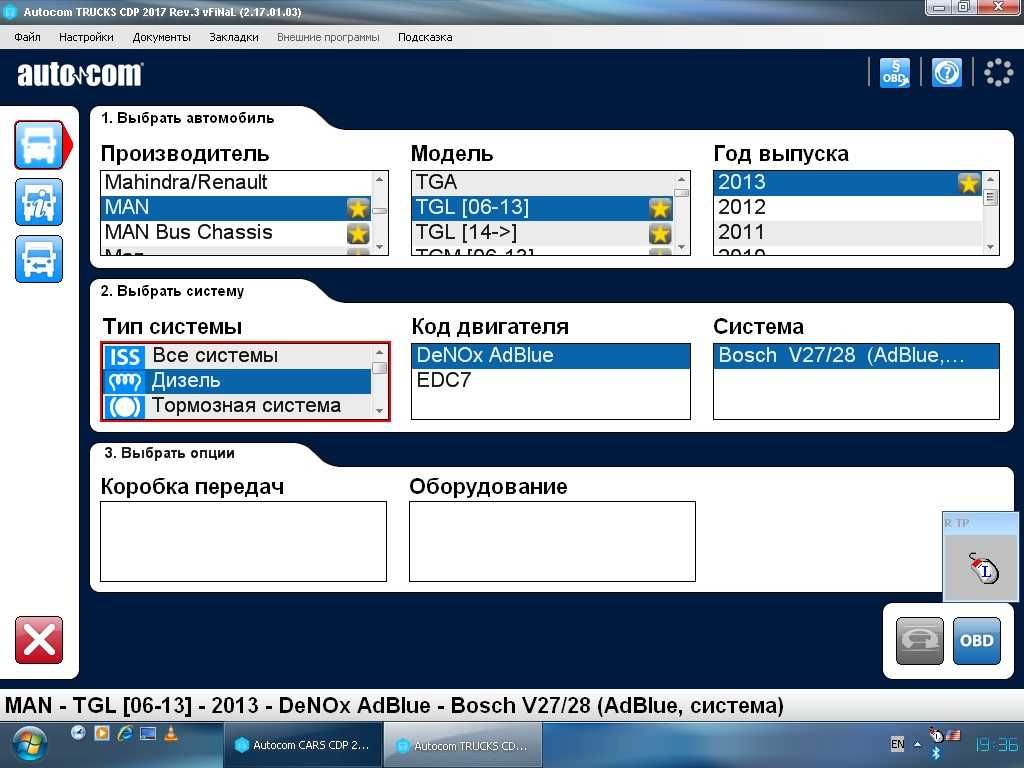Click model list scroll down arrow

(681, 247)
